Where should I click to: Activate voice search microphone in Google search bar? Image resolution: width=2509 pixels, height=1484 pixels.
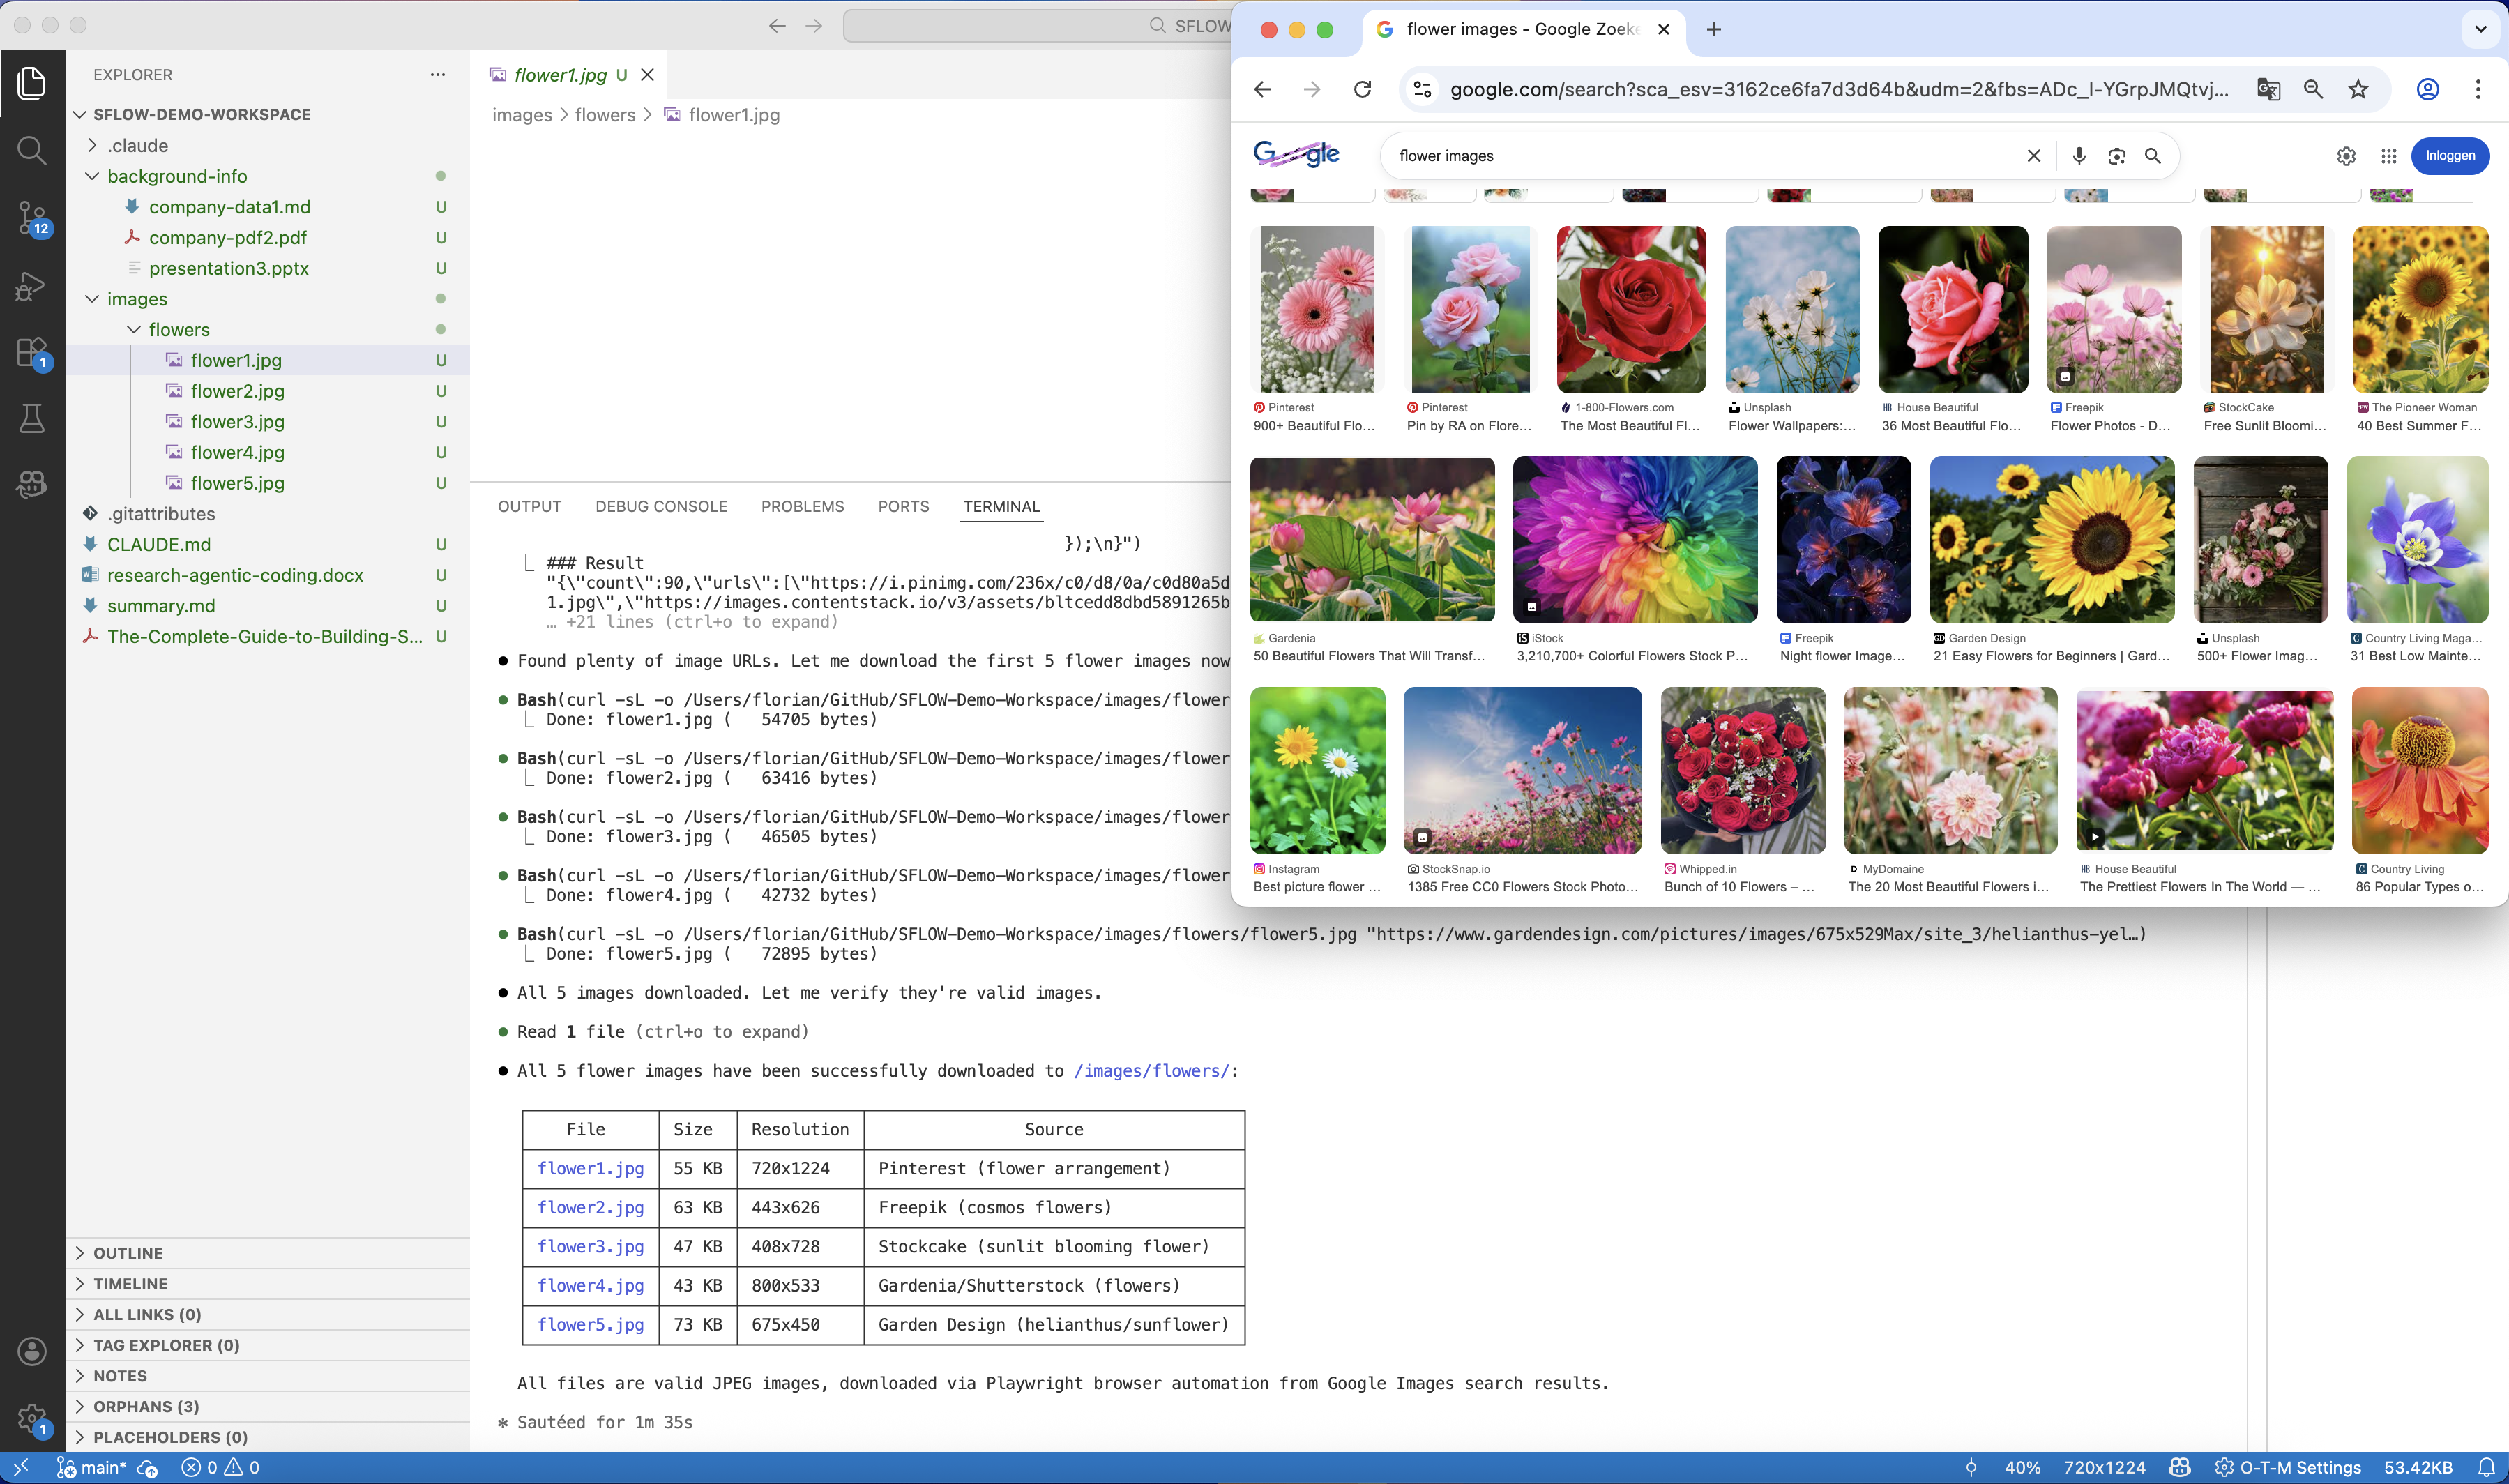pyautogui.click(x=2078, y=156)
